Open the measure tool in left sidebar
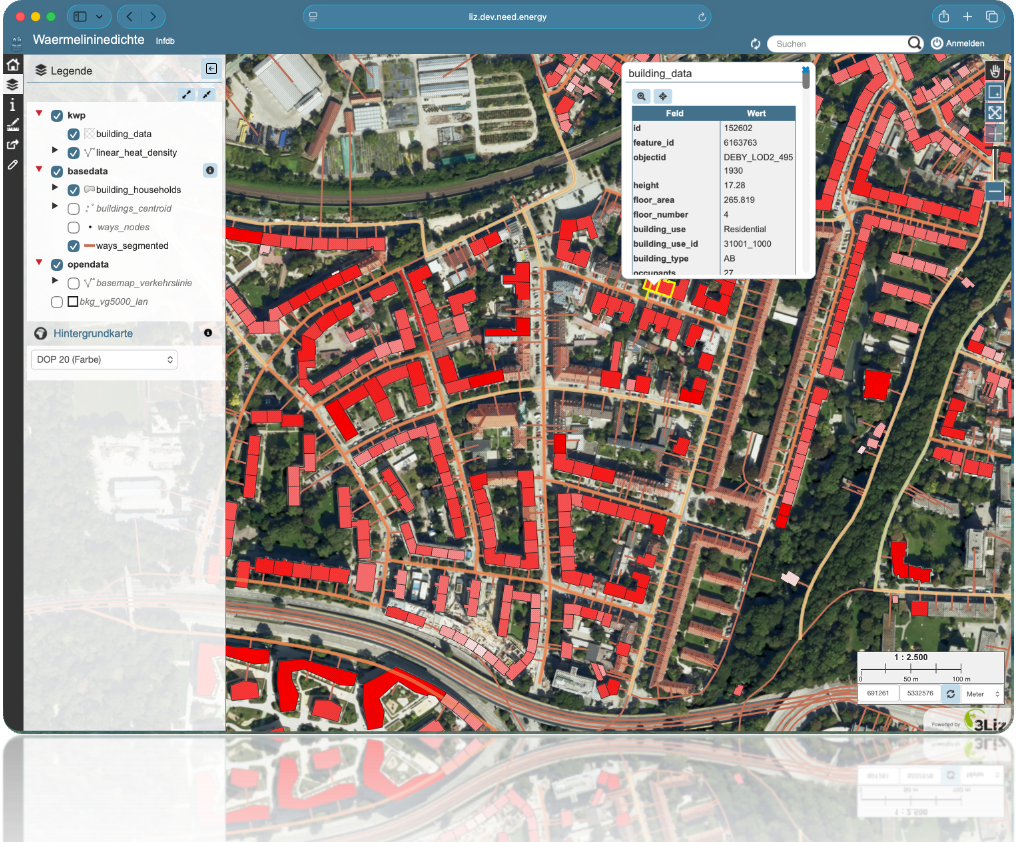 13,125
